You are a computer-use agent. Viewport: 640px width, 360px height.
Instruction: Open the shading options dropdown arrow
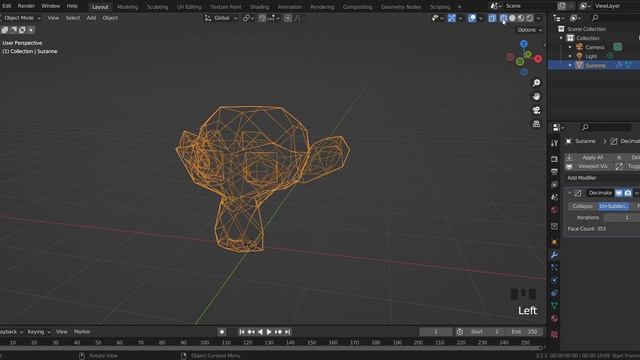coord(538,18)
